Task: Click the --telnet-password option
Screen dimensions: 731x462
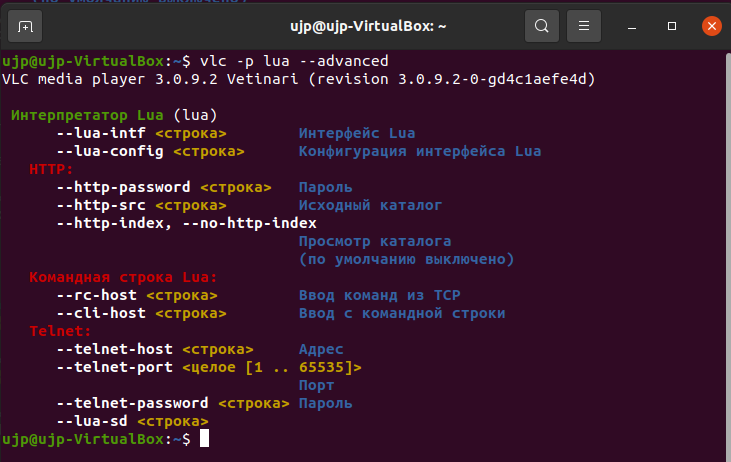Action: (132, 403)
